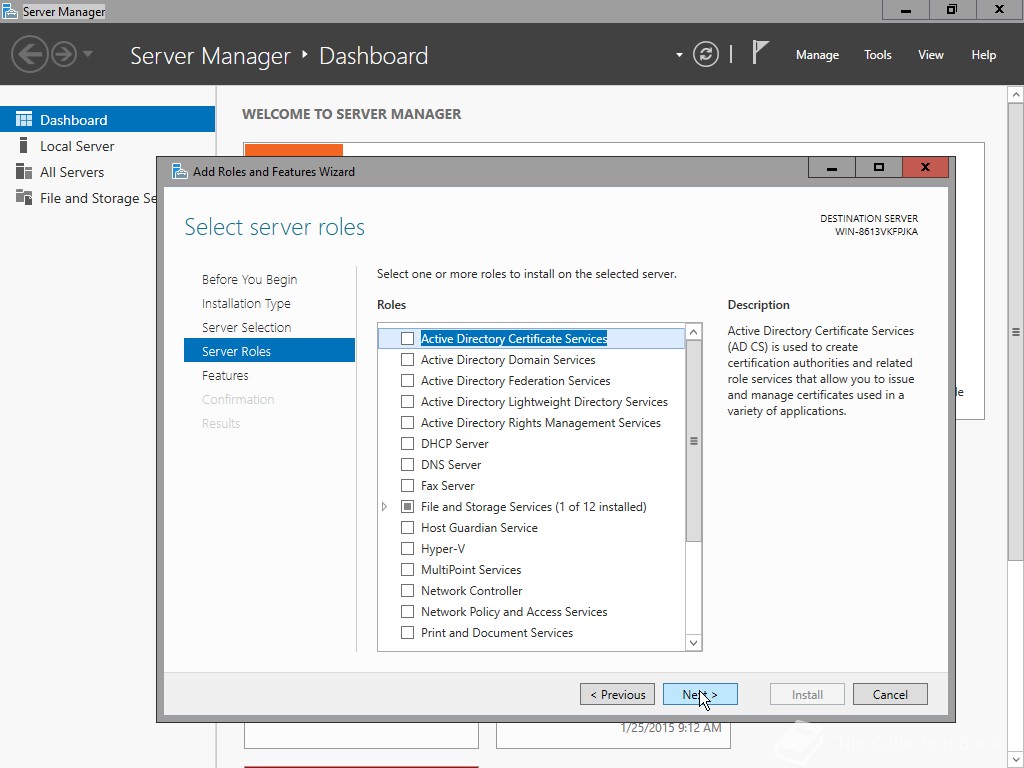This screenshot has height=768, width=1024.
Task: Click Server Manager main scrollbar thumb
Action: tap(1016, 332)
